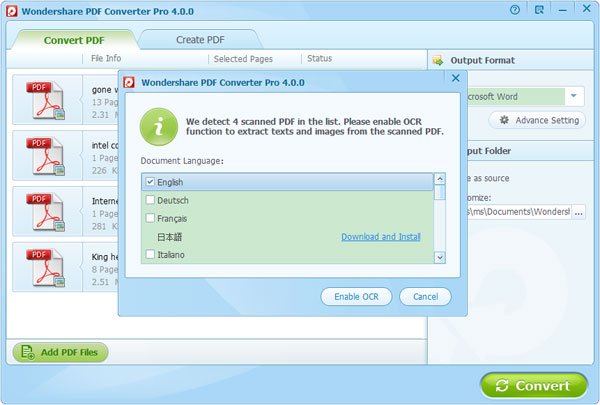Select PDF icon of 'gone' file
Viewport: 600px width, 405px height.
click(x=46, y=100)
